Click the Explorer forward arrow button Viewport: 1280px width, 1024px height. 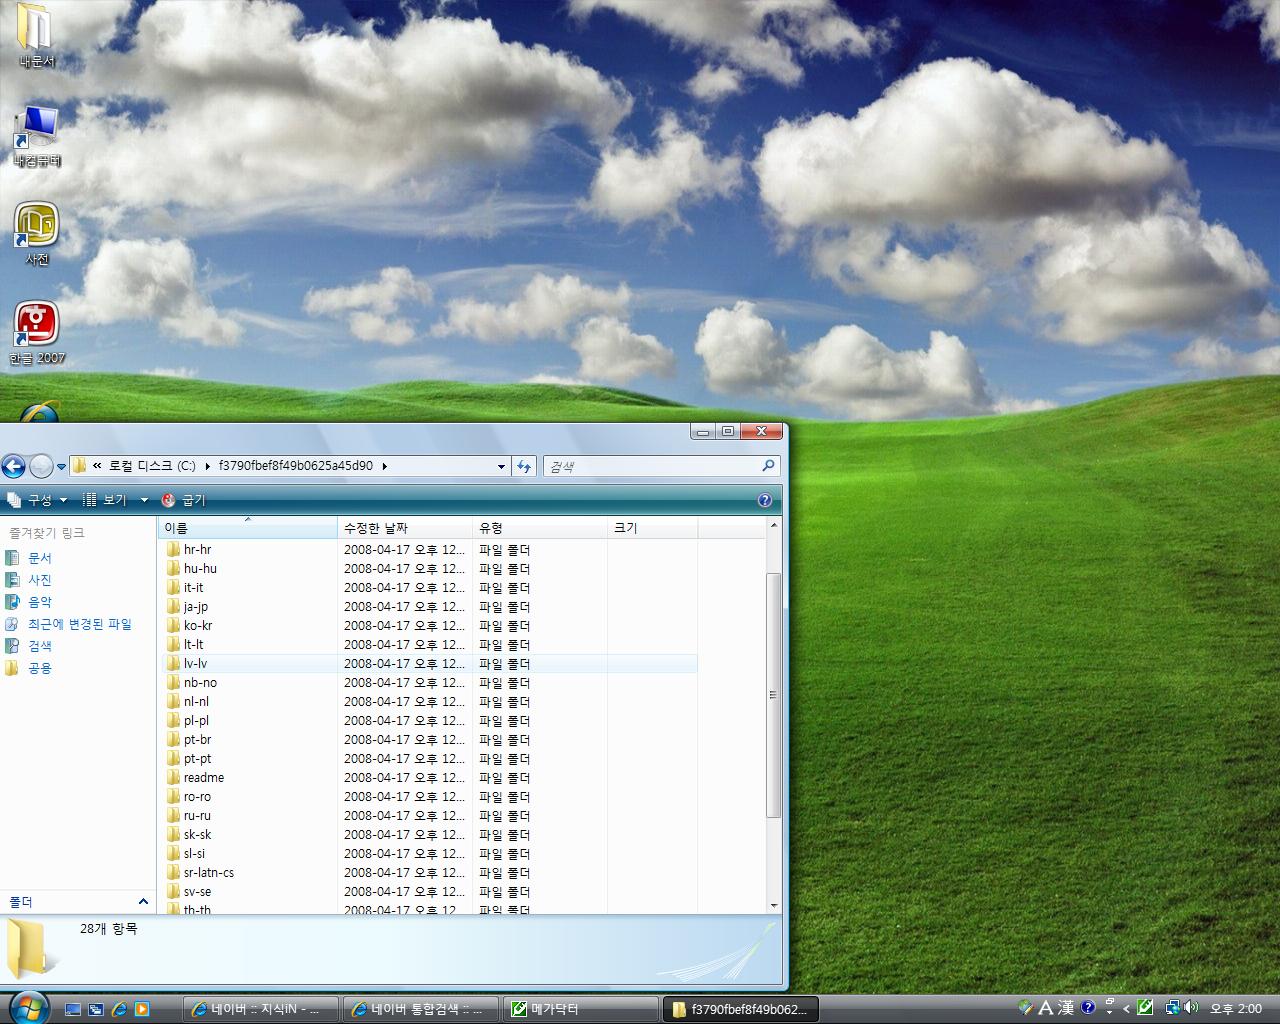[x=41, y=466]
